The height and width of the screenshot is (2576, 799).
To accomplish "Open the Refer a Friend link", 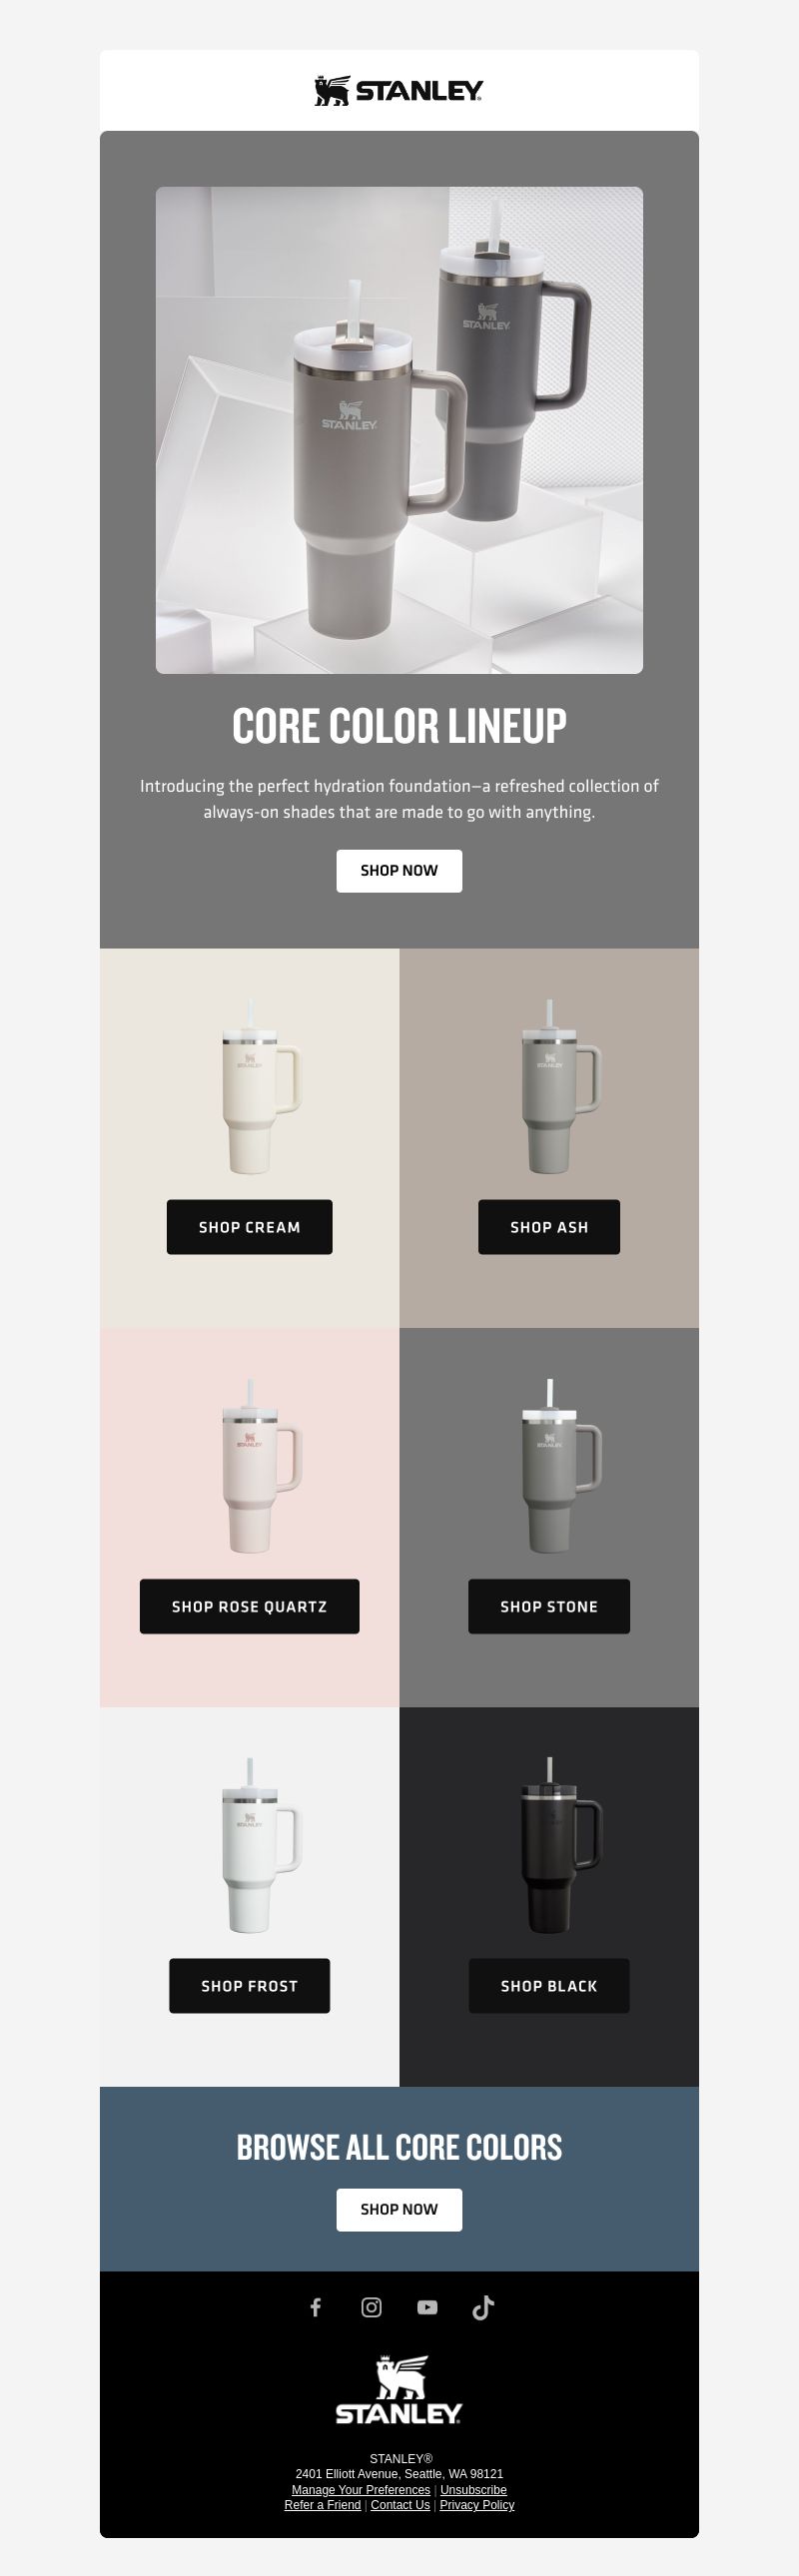I will point(322,2505).
